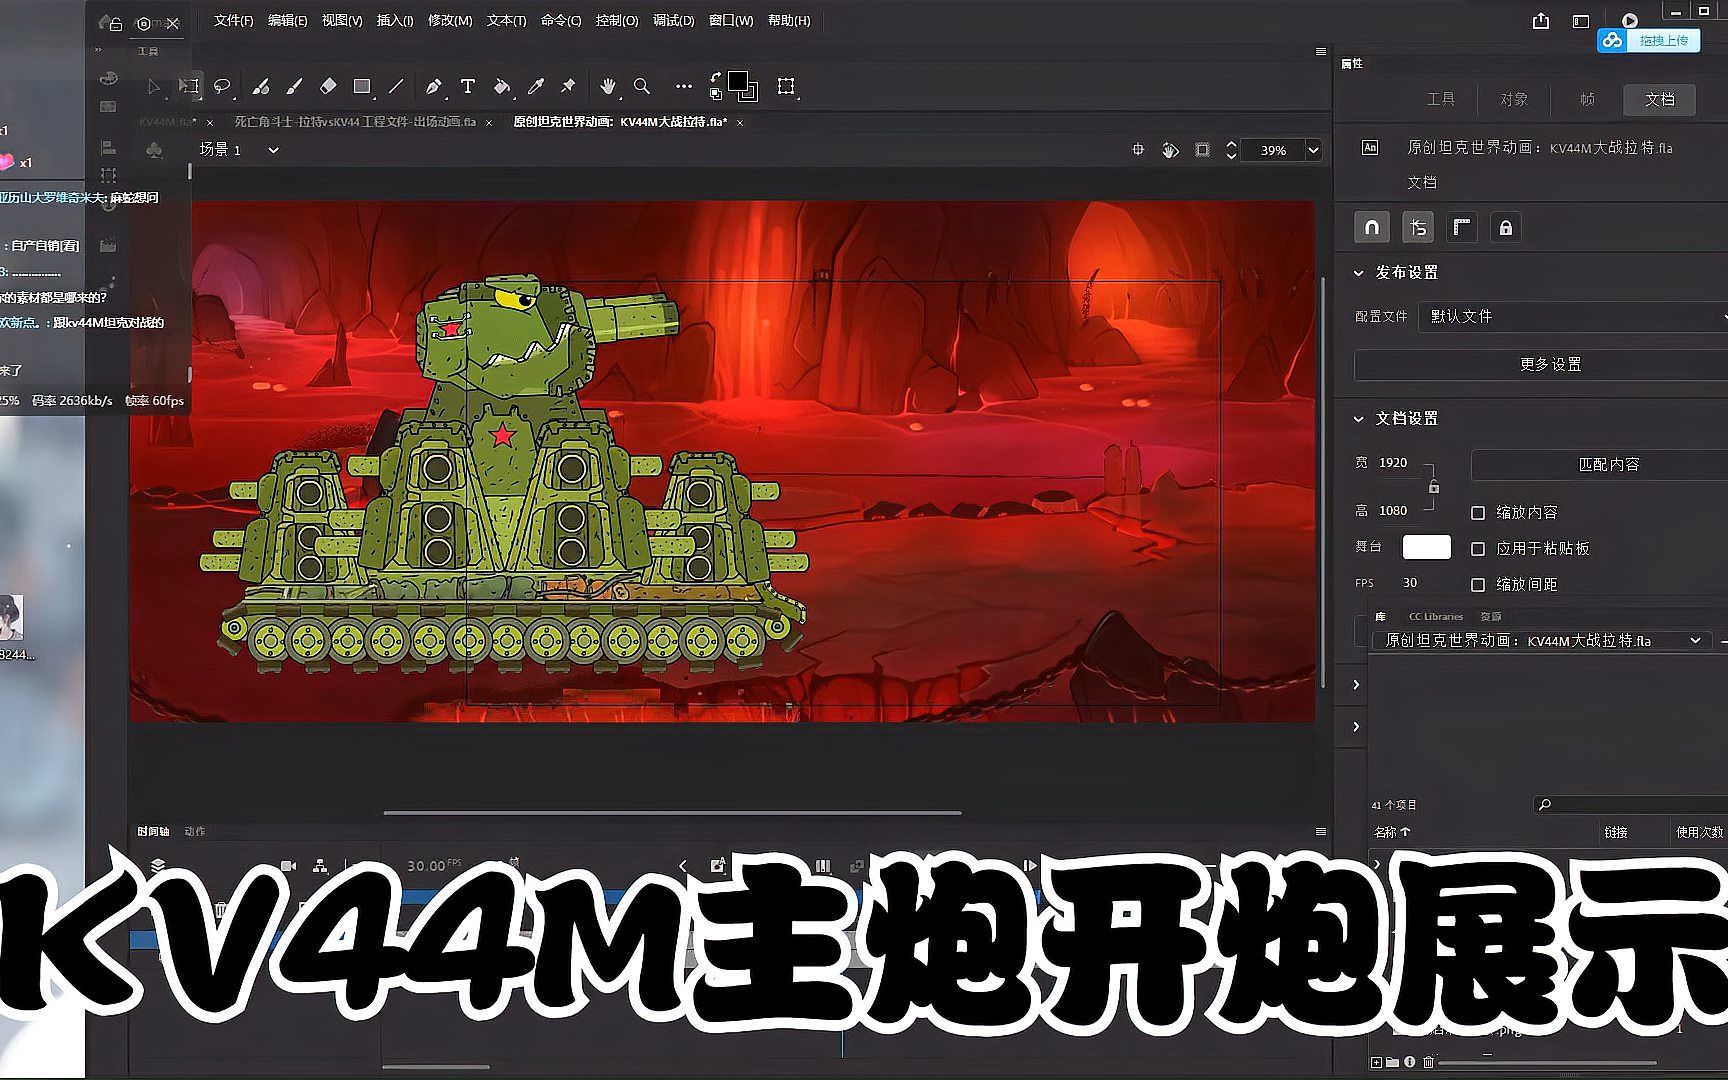Click the Rotation tool beside zoom box
The image size is (1728, 1080).
coord(1170,150)
